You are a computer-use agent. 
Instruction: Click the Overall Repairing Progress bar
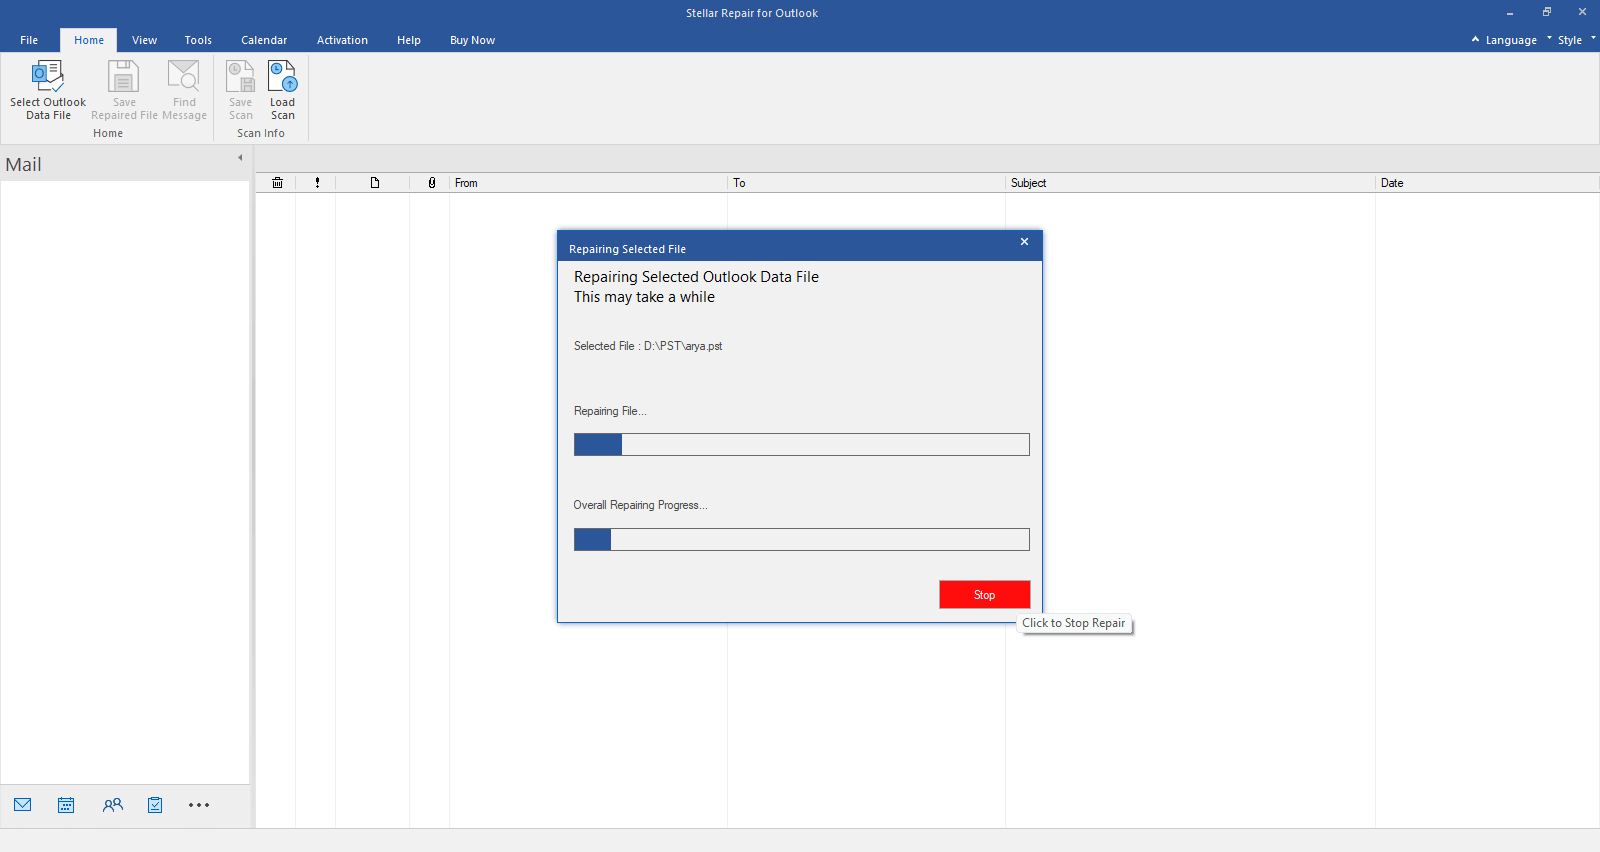pyautogui.click(x=802, y=540)
